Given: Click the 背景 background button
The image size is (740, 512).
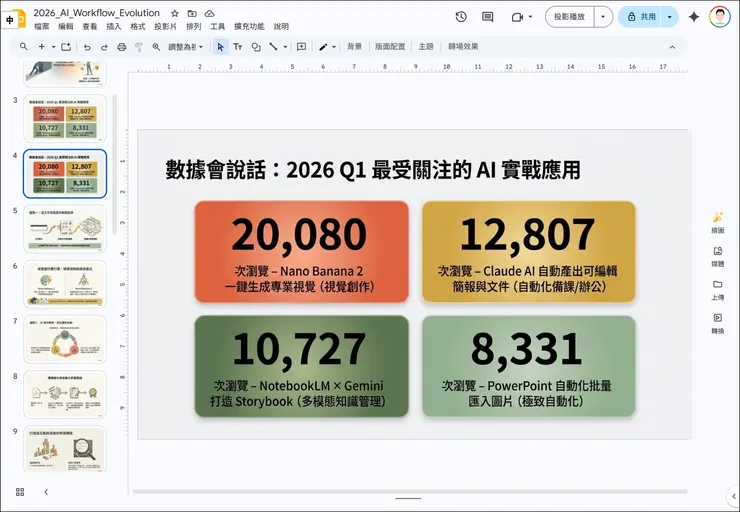Looking at the screenshot, I should pyautogui.click(x=354, y=47).
